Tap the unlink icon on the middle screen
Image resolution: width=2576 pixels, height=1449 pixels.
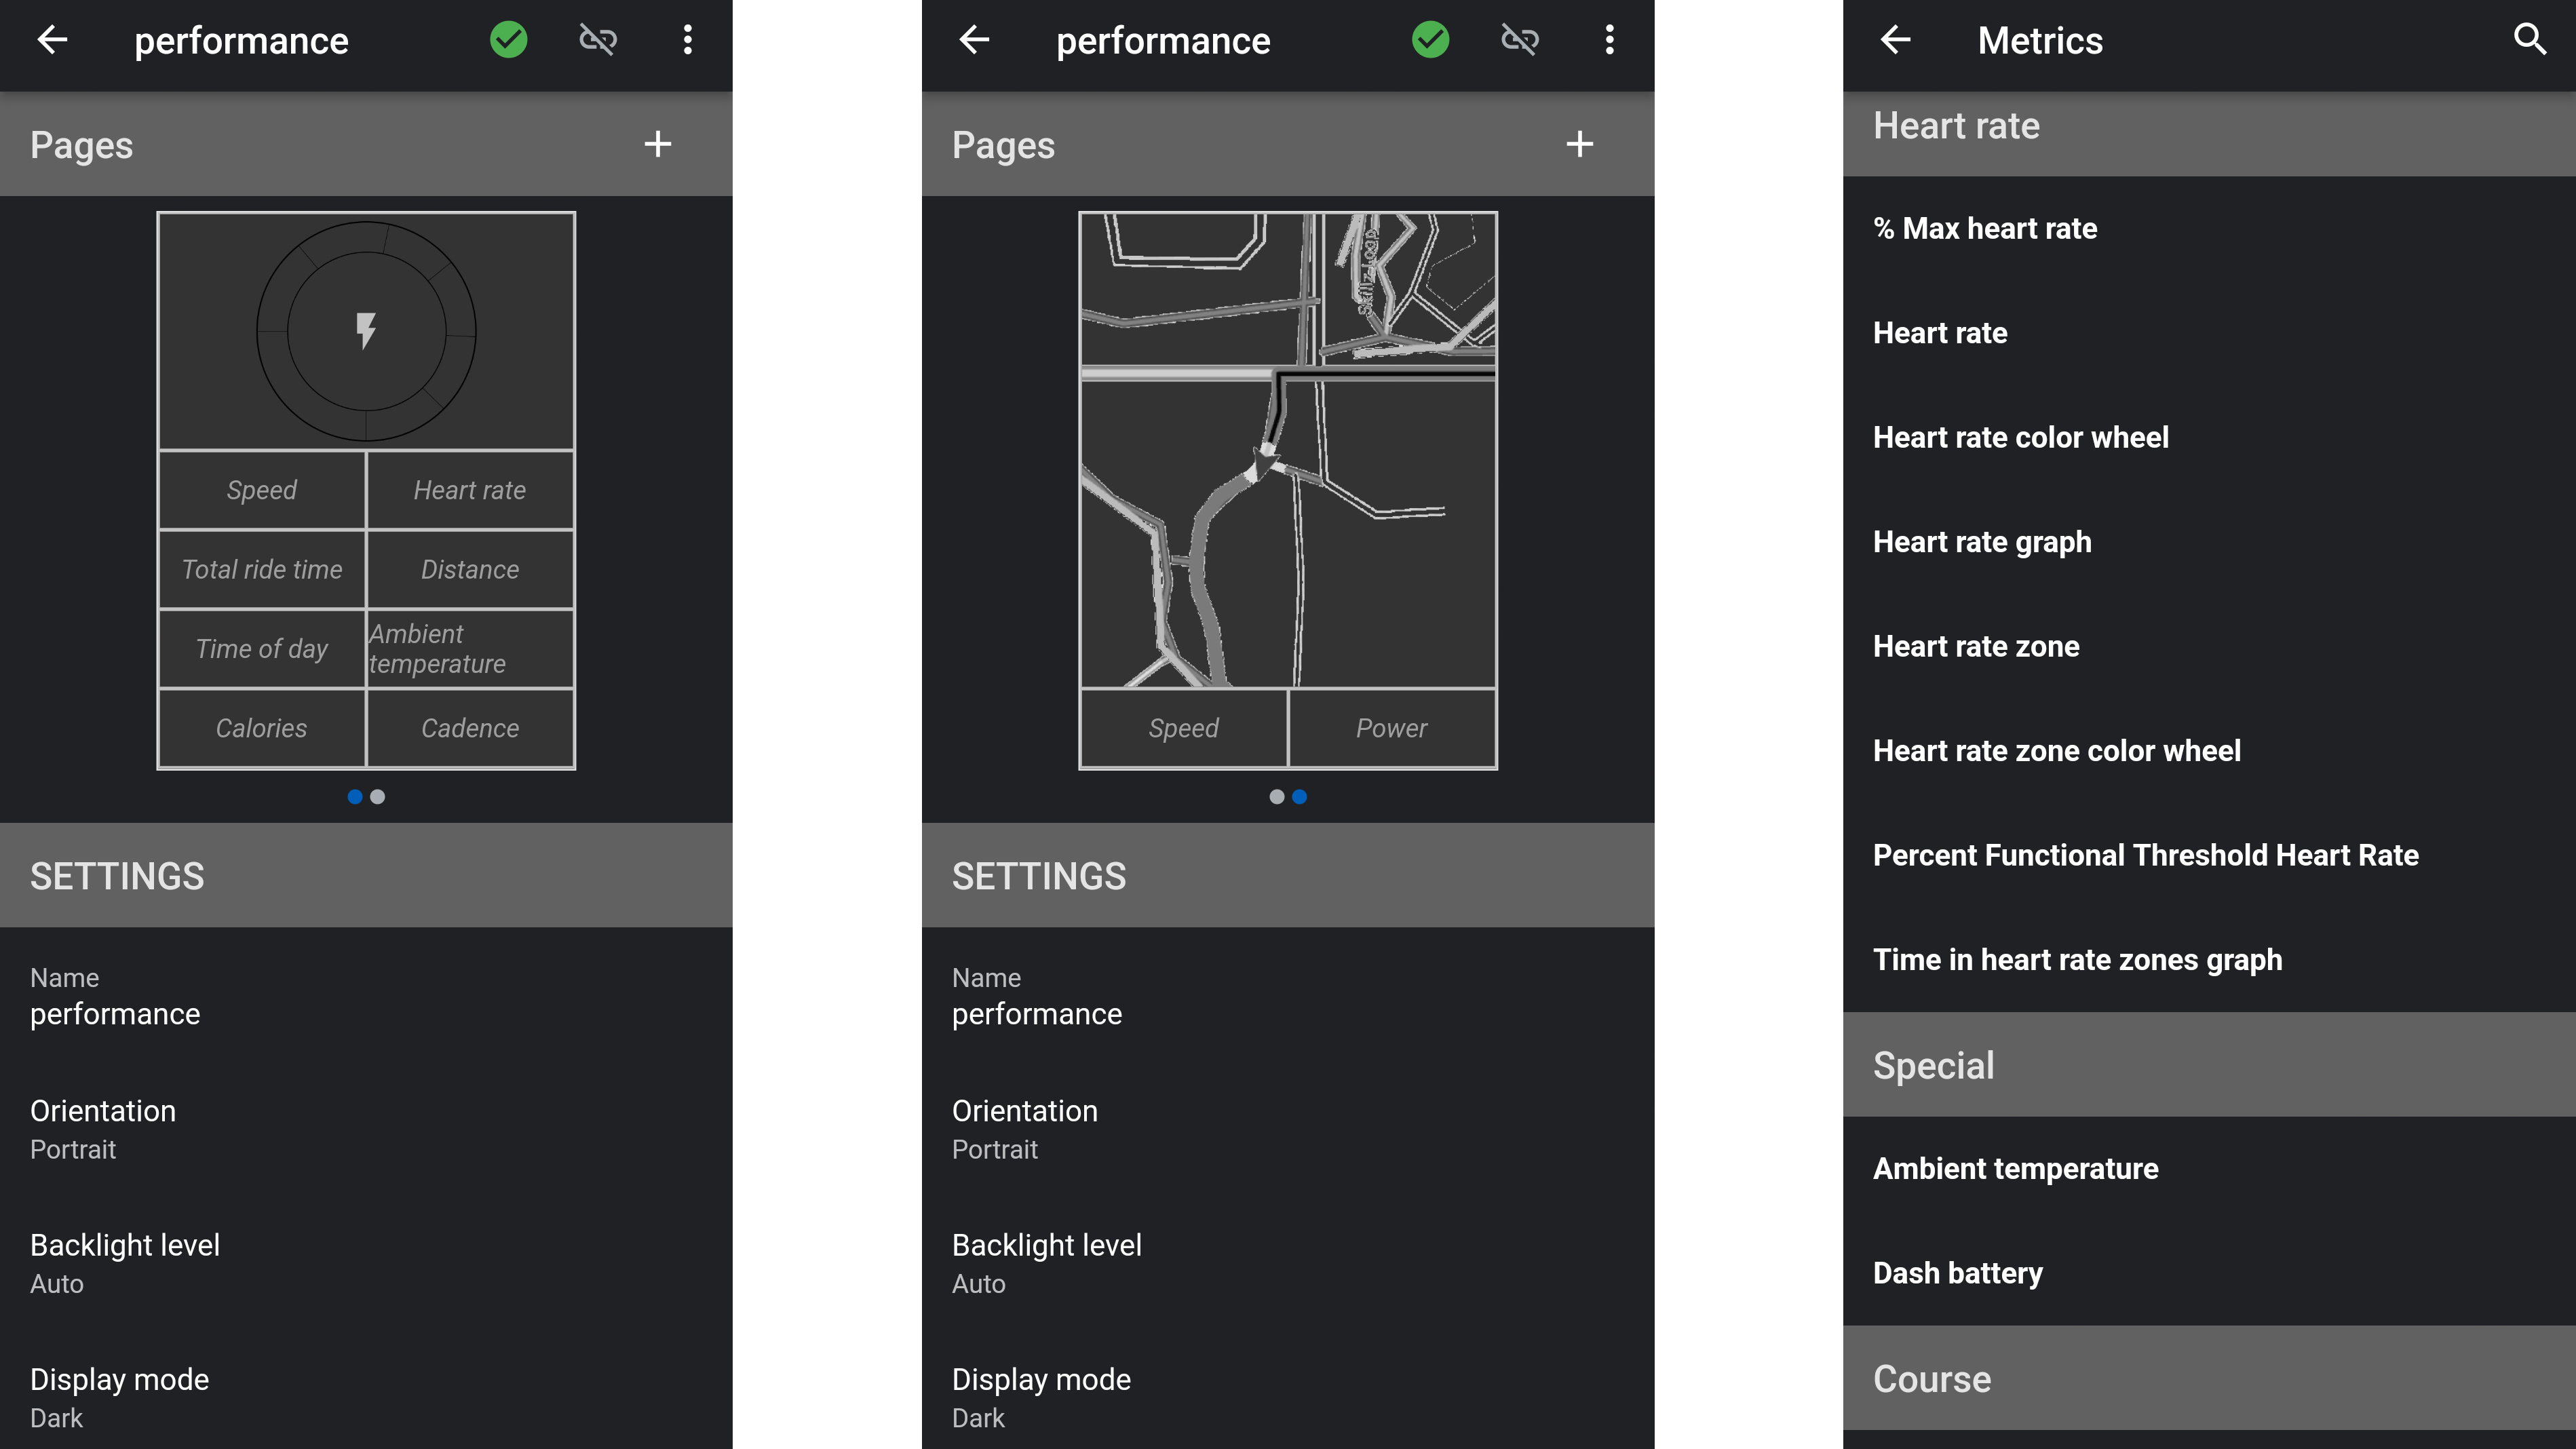coord(1519,40)
